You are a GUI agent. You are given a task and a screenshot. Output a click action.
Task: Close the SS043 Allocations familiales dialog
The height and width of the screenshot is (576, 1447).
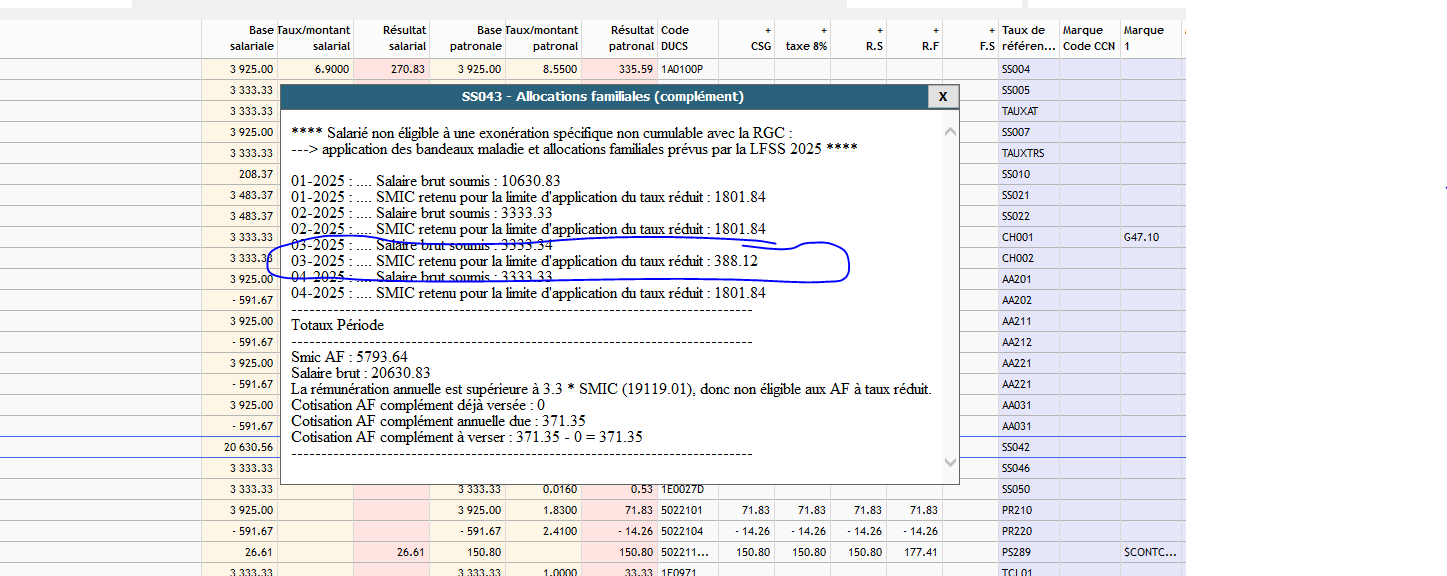[x=942, y=97]
